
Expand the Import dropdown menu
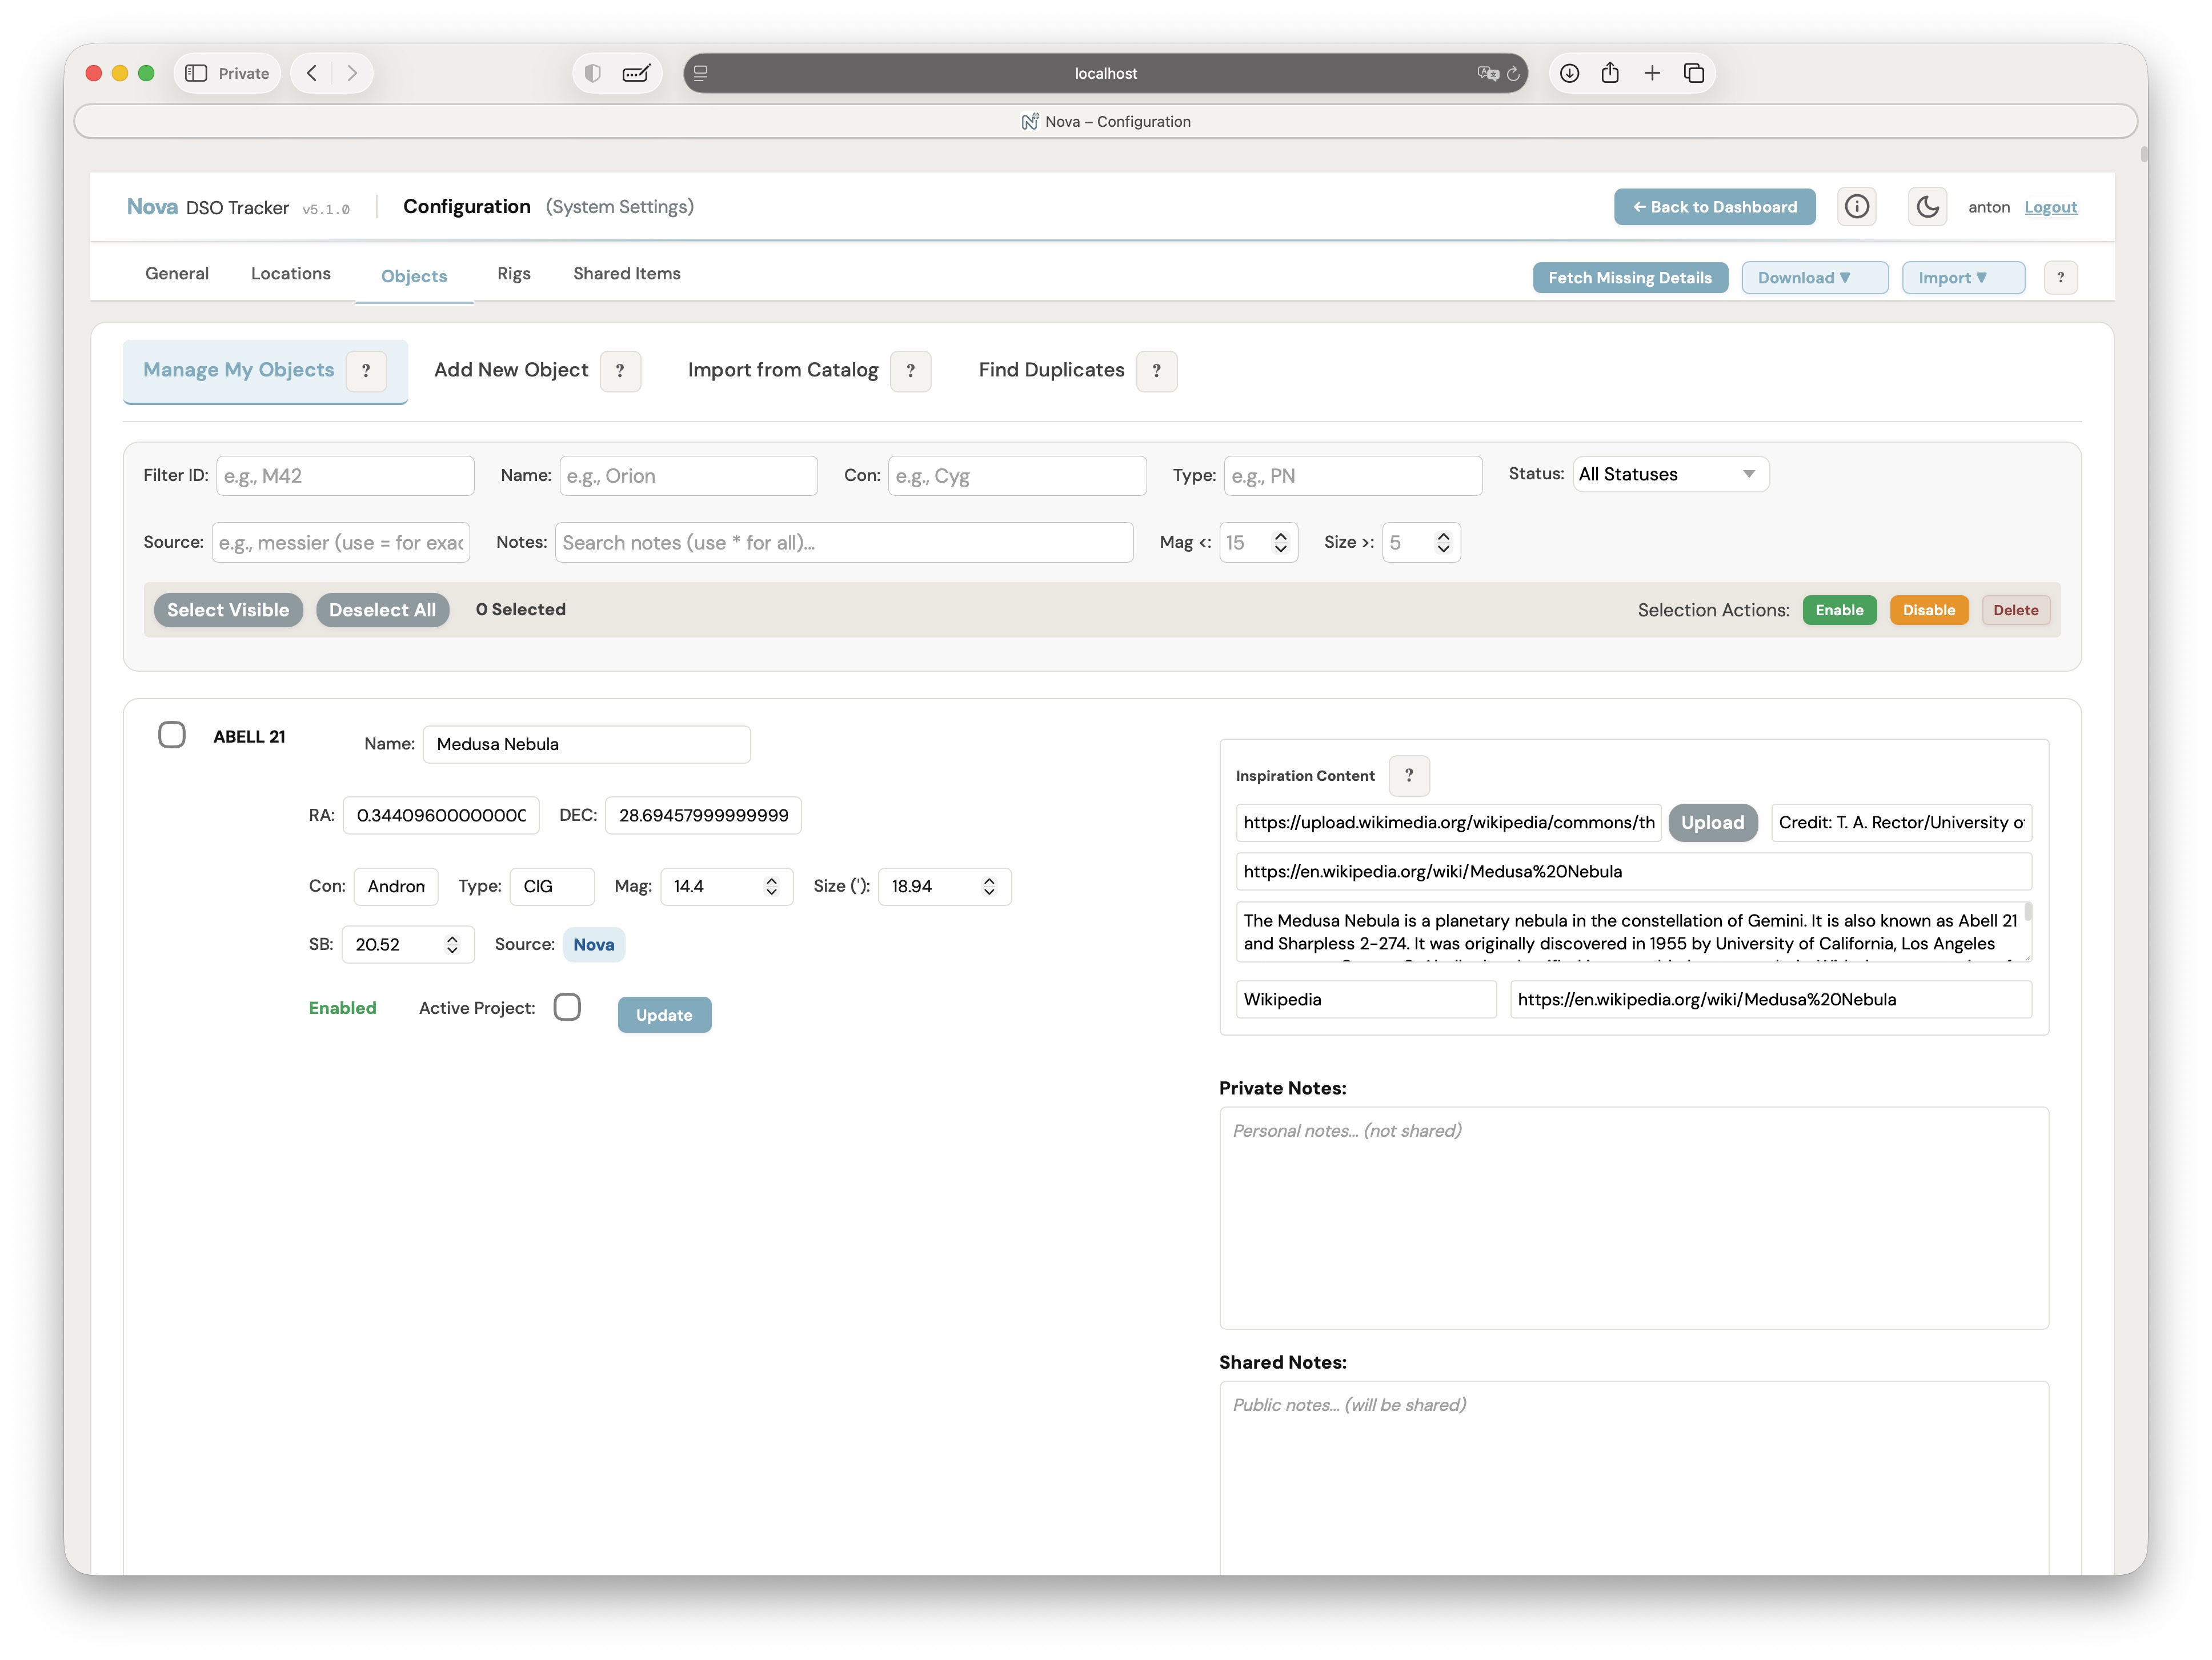[1962, 278]
